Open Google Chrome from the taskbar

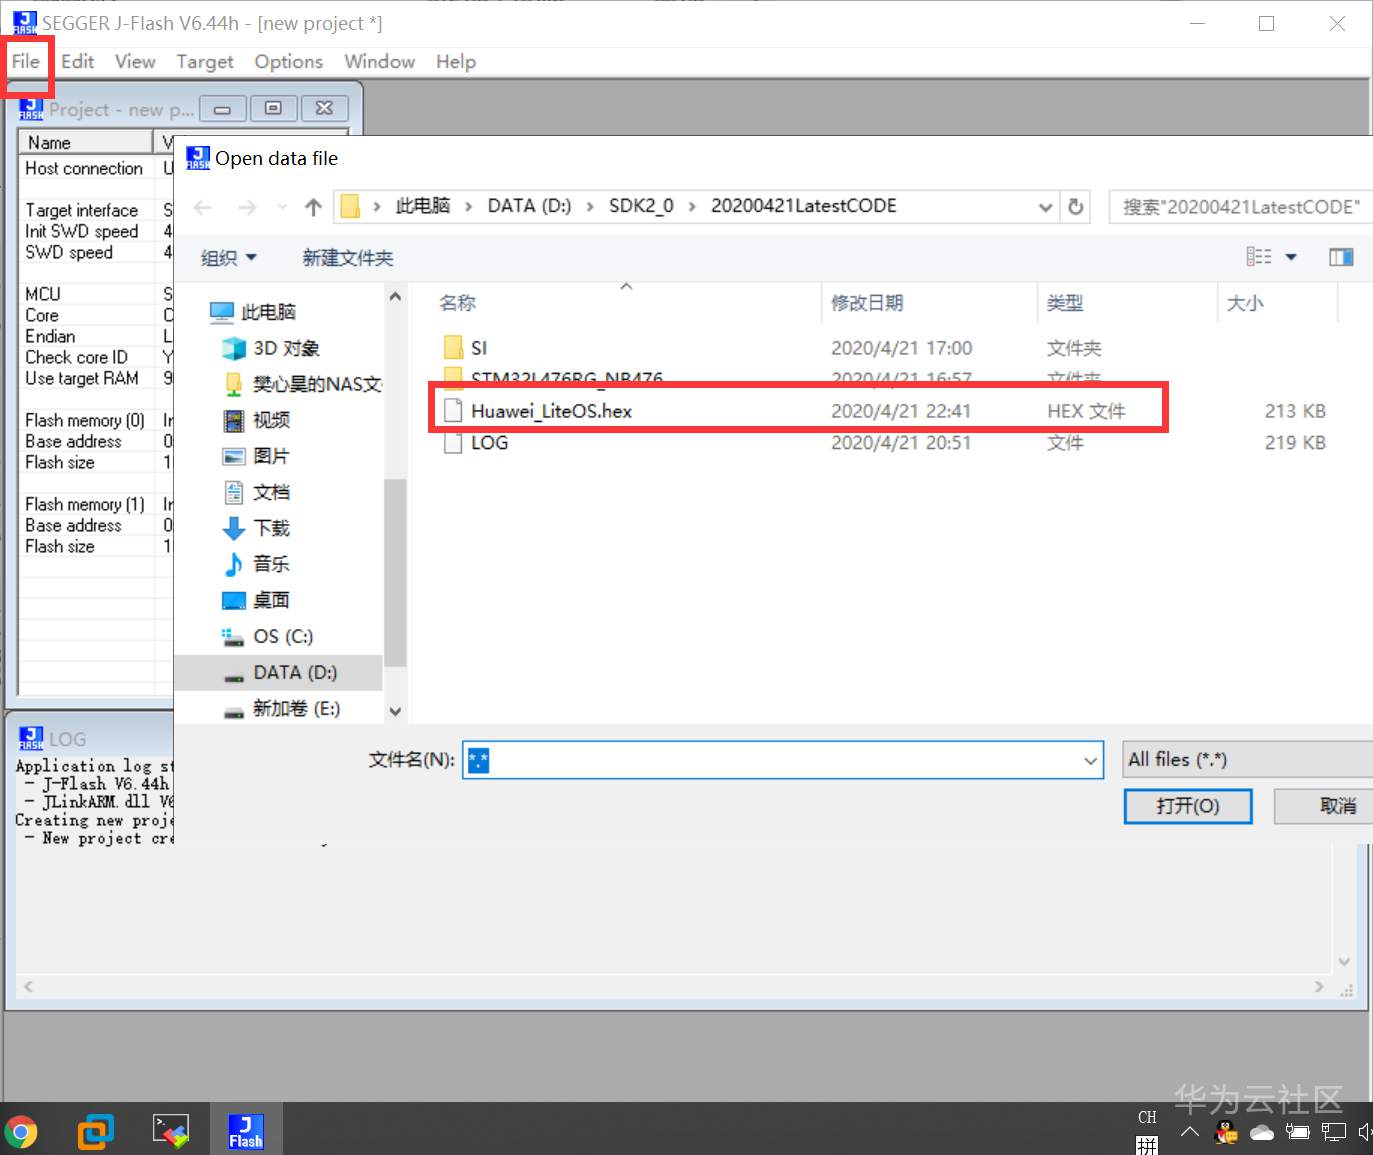click(x=21, y=1131)
